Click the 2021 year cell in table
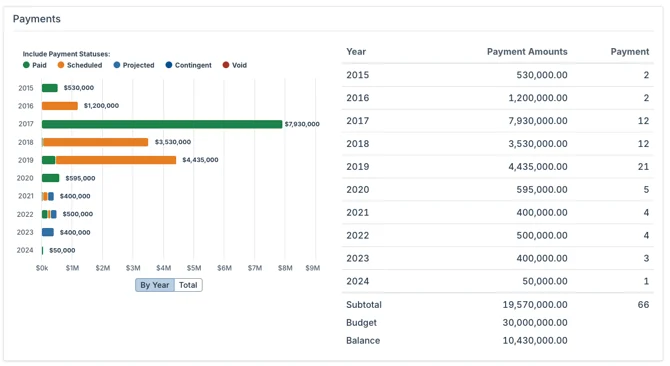This screenshot has height=366, width=670. (x=358, y=213)
